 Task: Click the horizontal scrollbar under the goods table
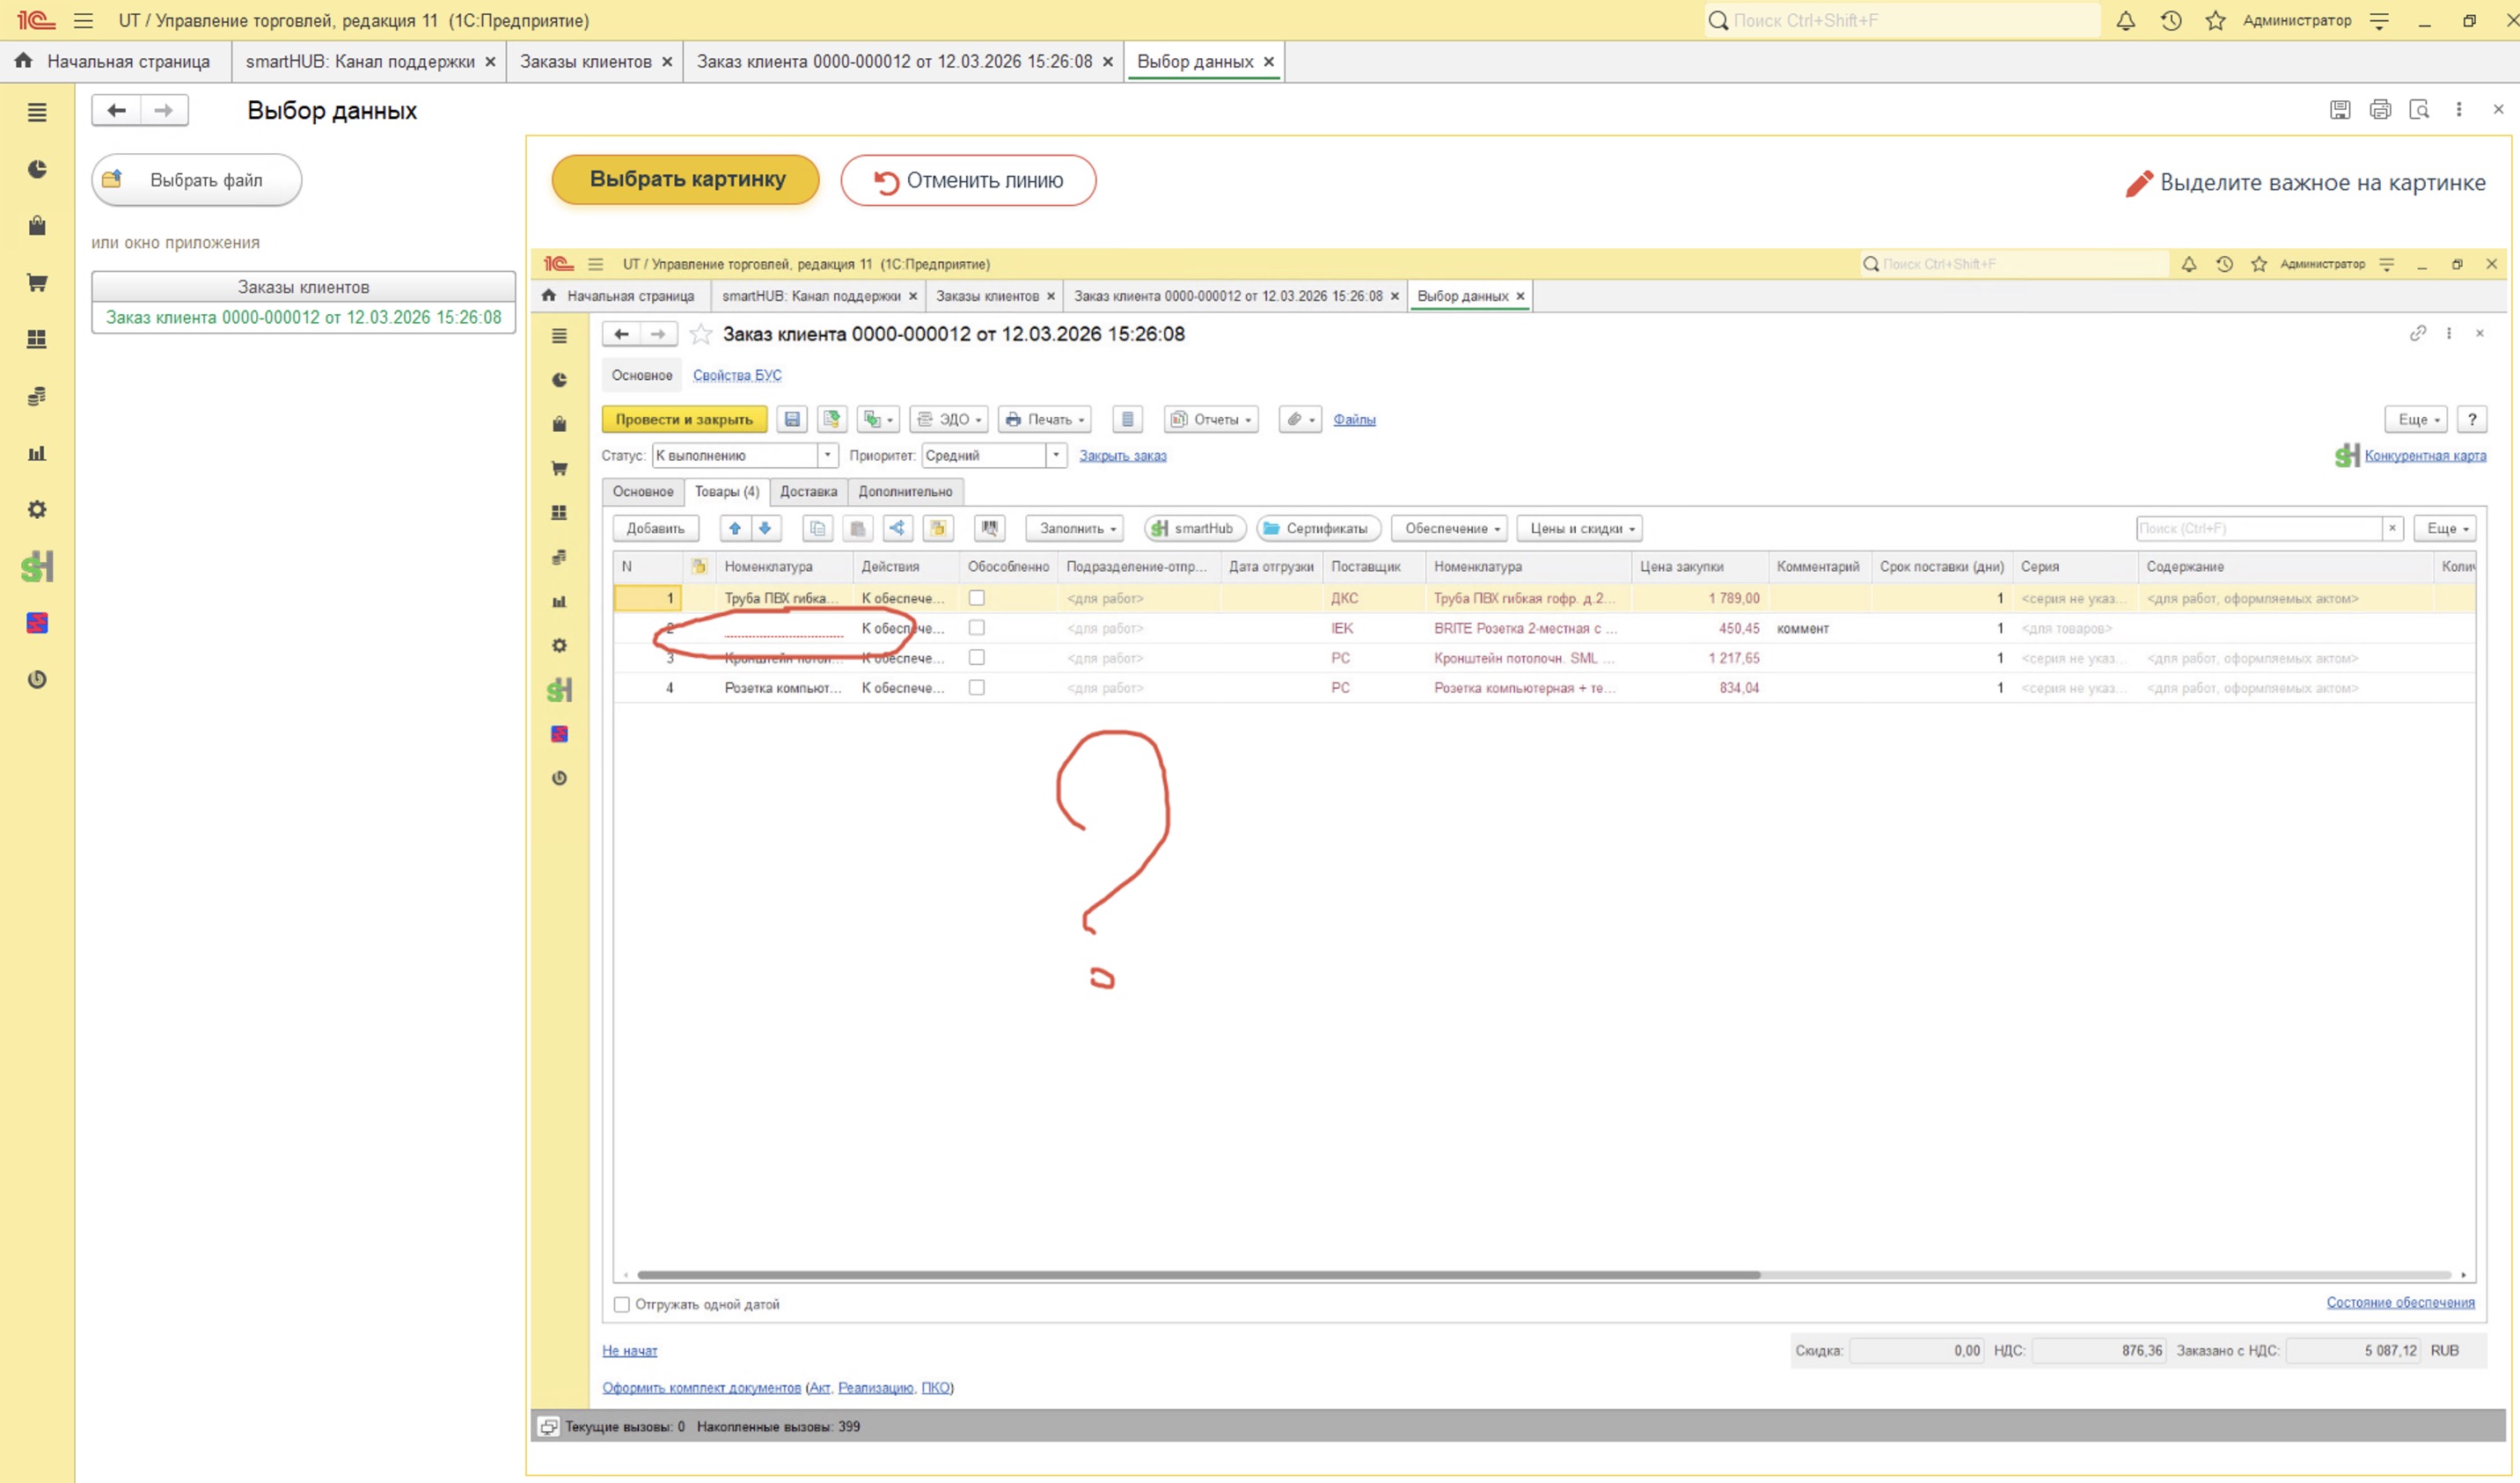1198,1275
